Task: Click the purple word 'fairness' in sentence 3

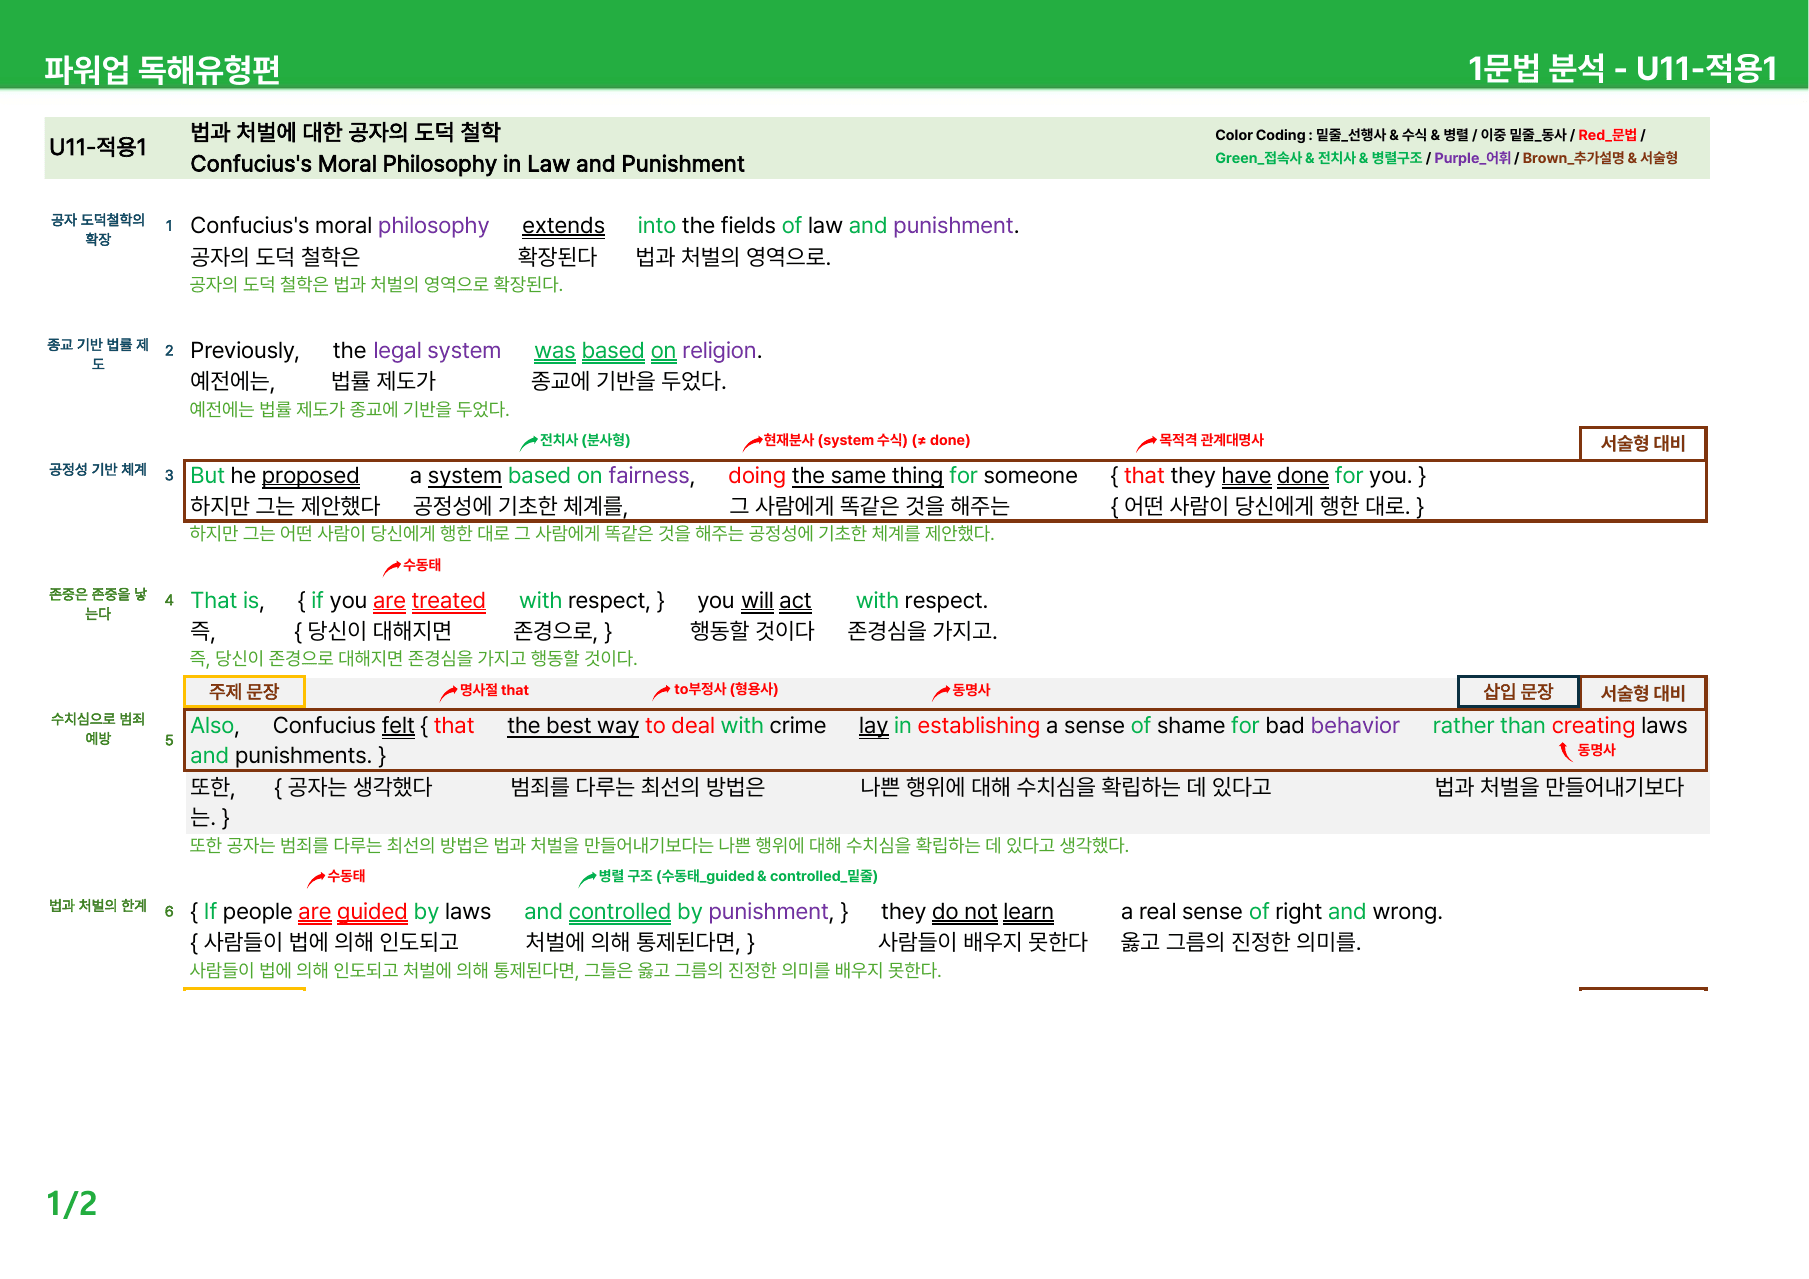Action: click(649, 476)
